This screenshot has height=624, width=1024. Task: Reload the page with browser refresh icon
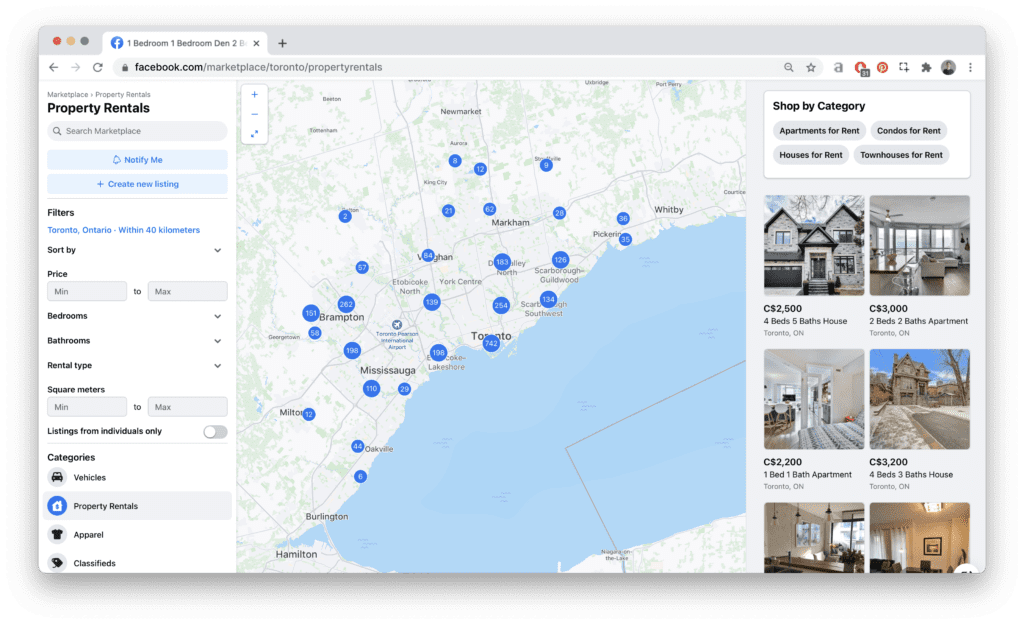coord(98,67)
